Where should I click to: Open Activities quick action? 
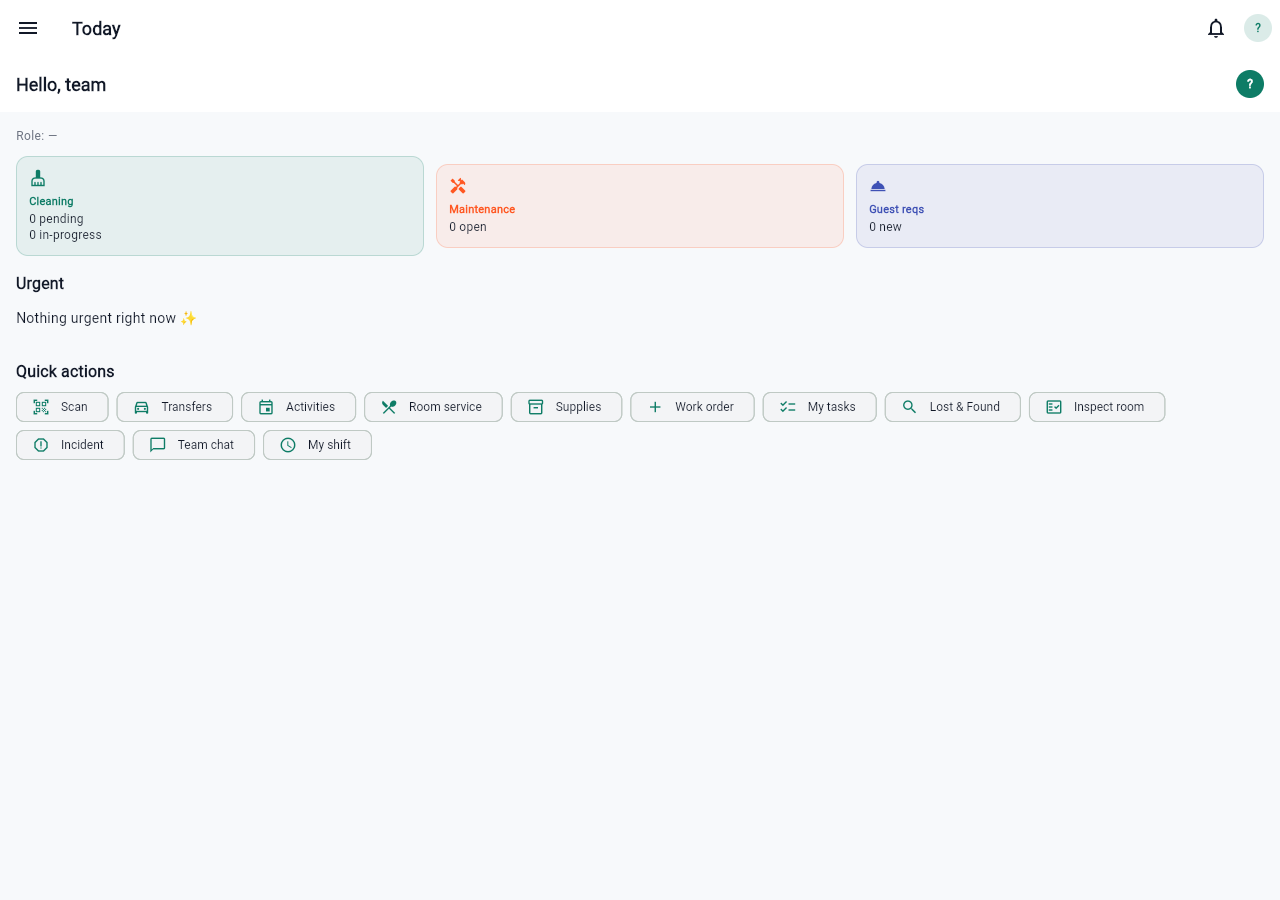pyautogui.click(x=299, y=407)
